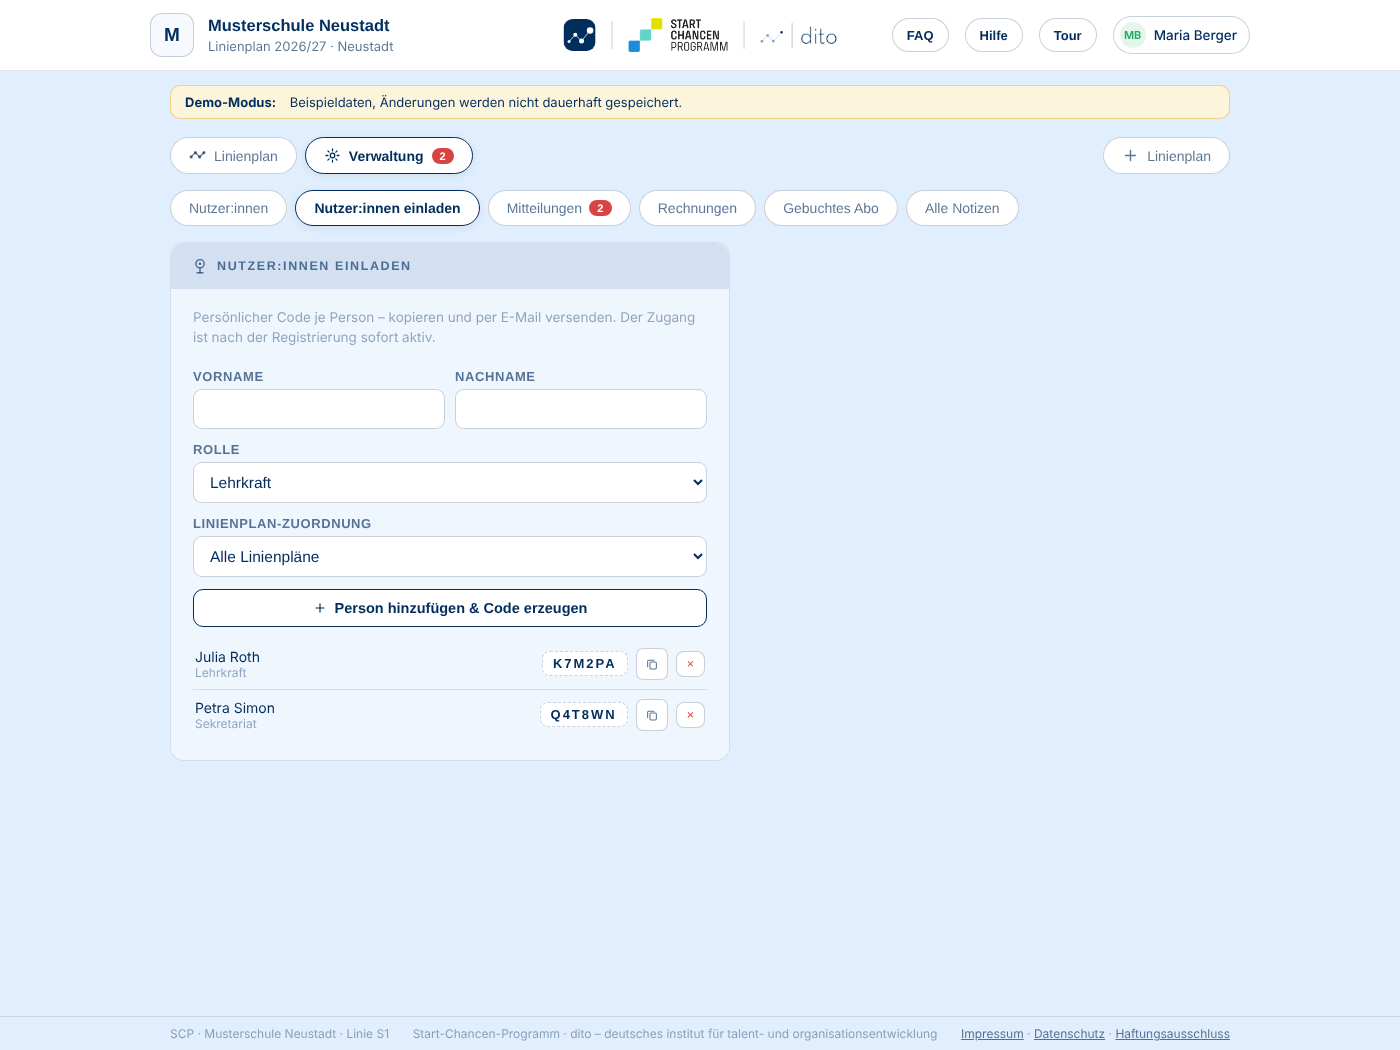Click Person hinzufügen & Code erzeugen
Image resolution: width=1400 pixels, height=1050 pixels.
click(x=450, y=608)
